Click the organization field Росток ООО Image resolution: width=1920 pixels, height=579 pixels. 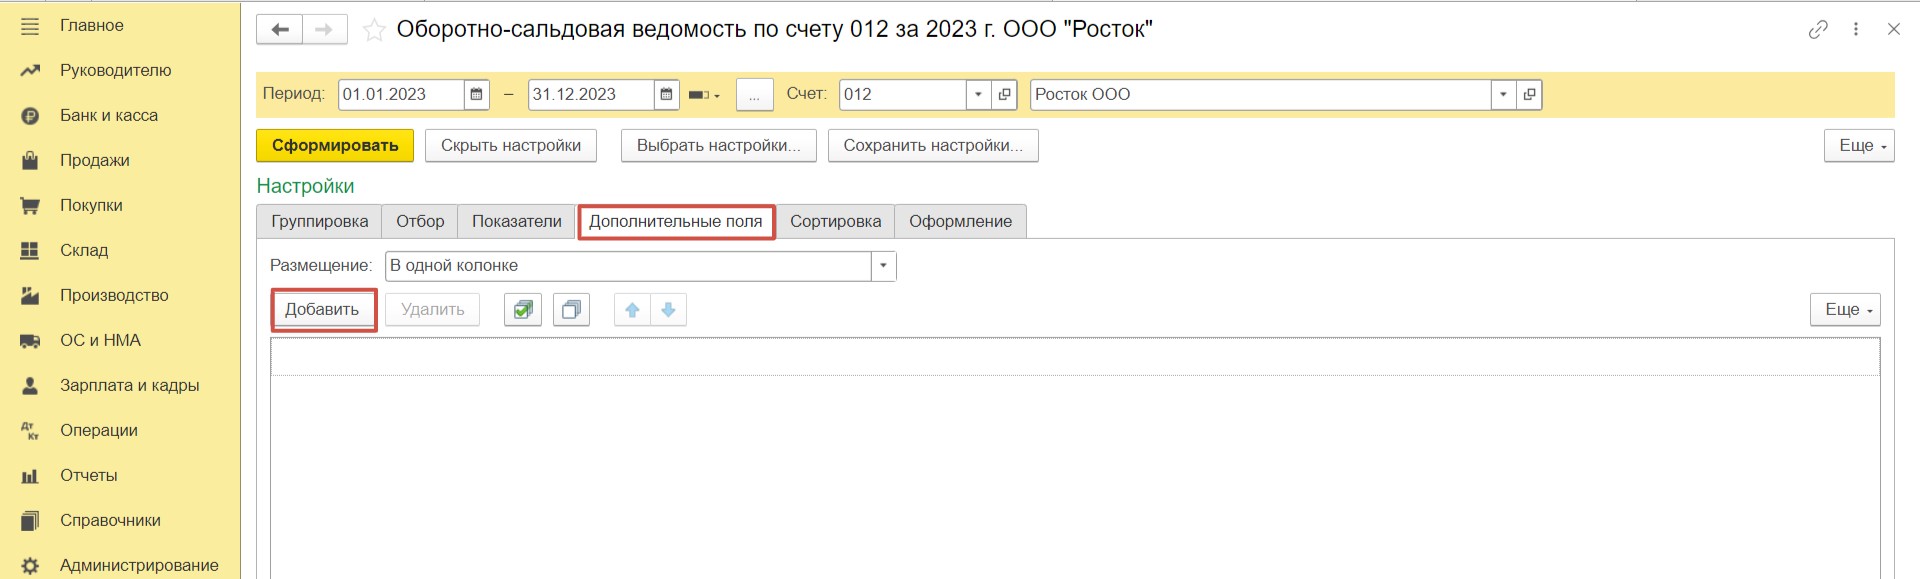point(1260,95)
